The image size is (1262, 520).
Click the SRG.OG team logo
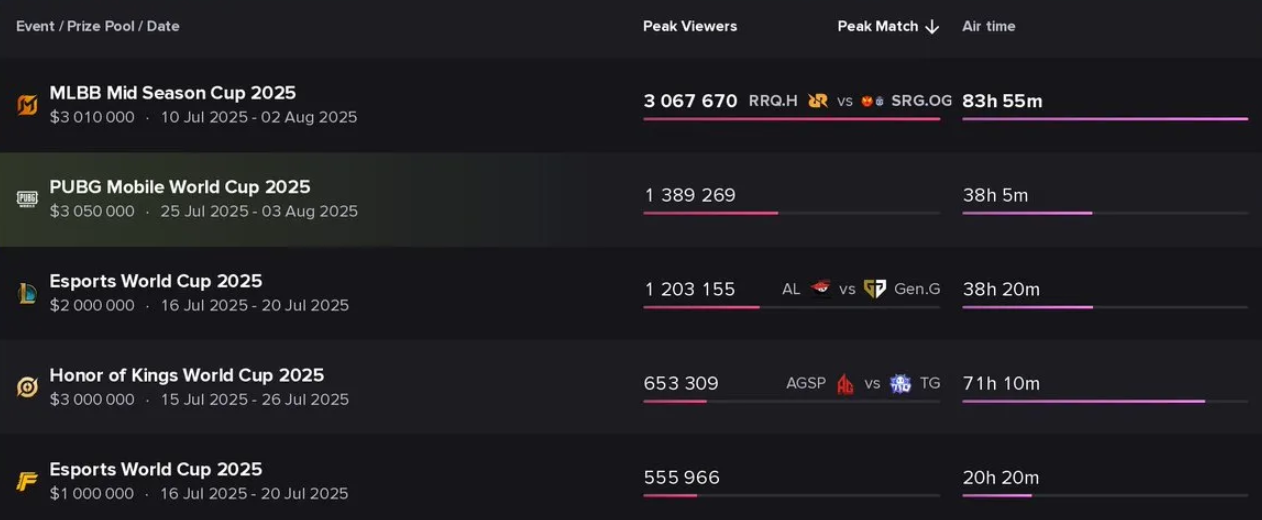pos(872,101)
